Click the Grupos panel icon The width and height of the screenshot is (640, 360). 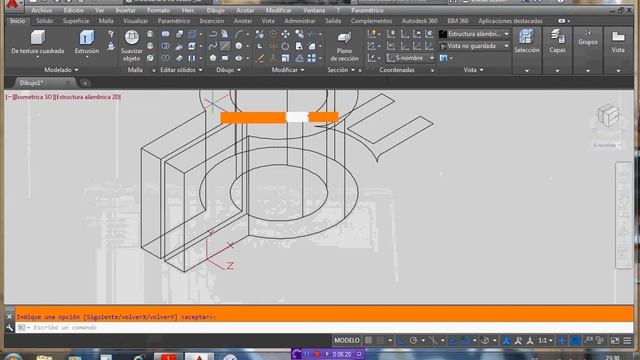click(588, 32)
